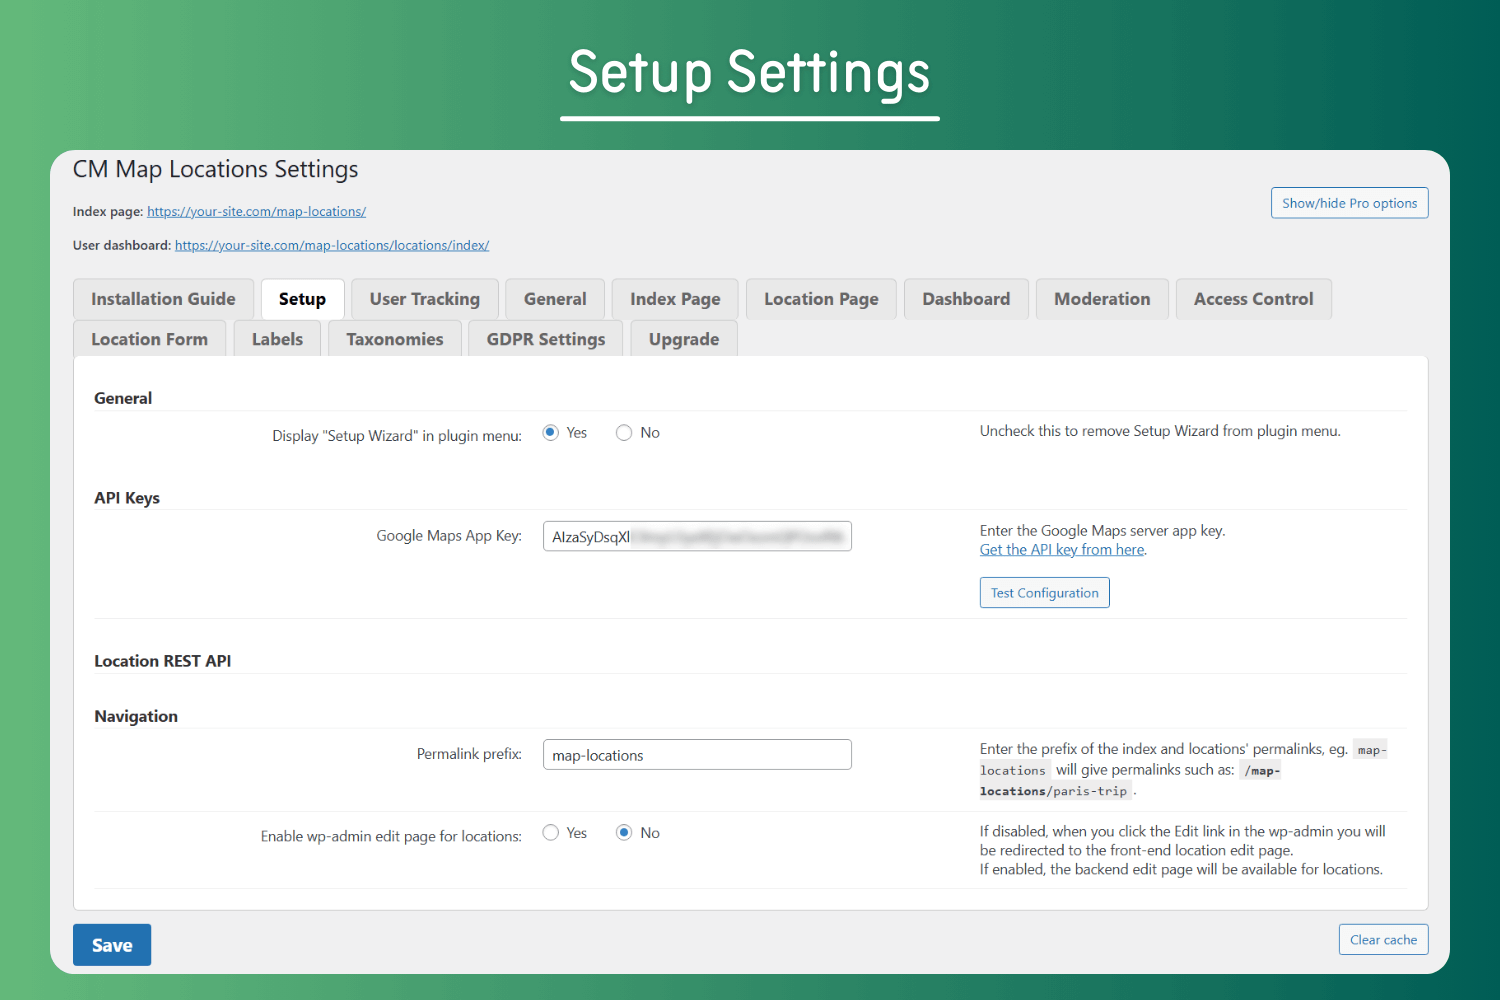Click the 'Enable wp-admin edit page for locations:' label
The height and width of the screenshot is (1000, 1500).
coord(391,836)
